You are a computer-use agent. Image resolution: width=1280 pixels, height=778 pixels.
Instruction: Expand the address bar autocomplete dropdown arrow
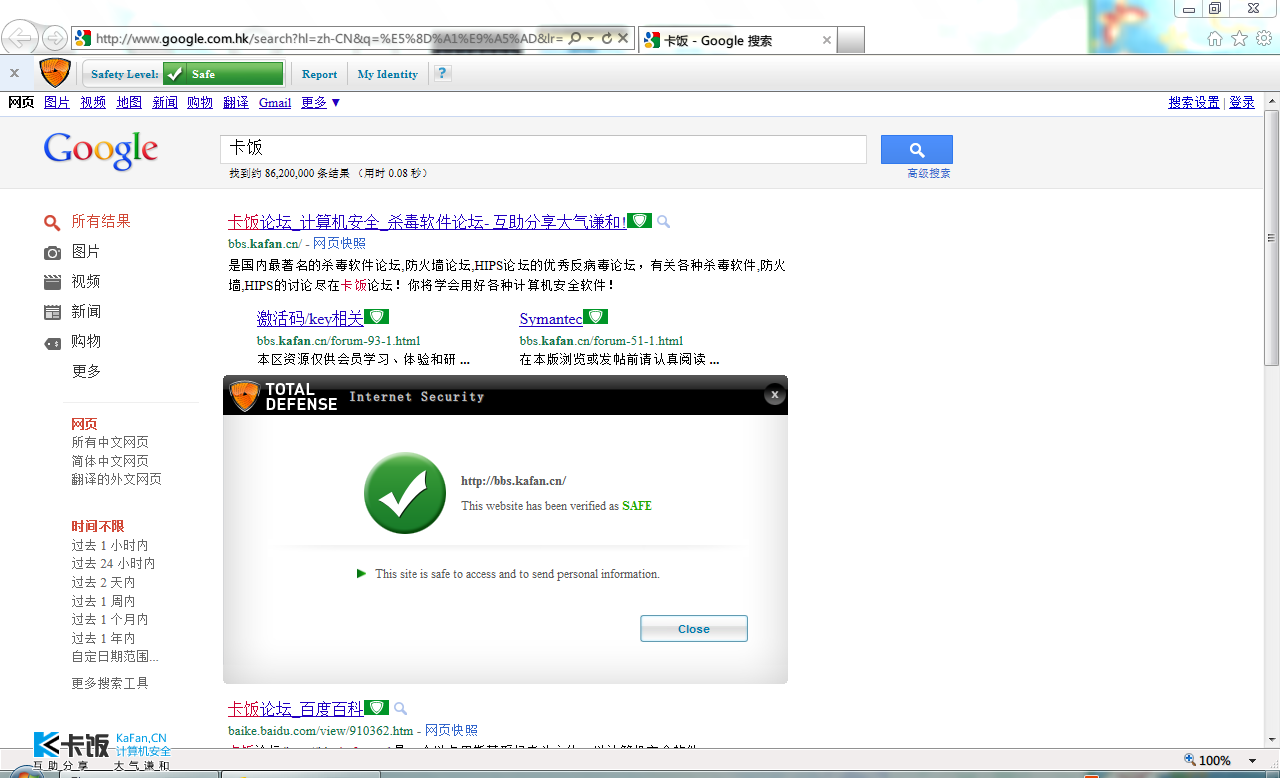point(591,38)
